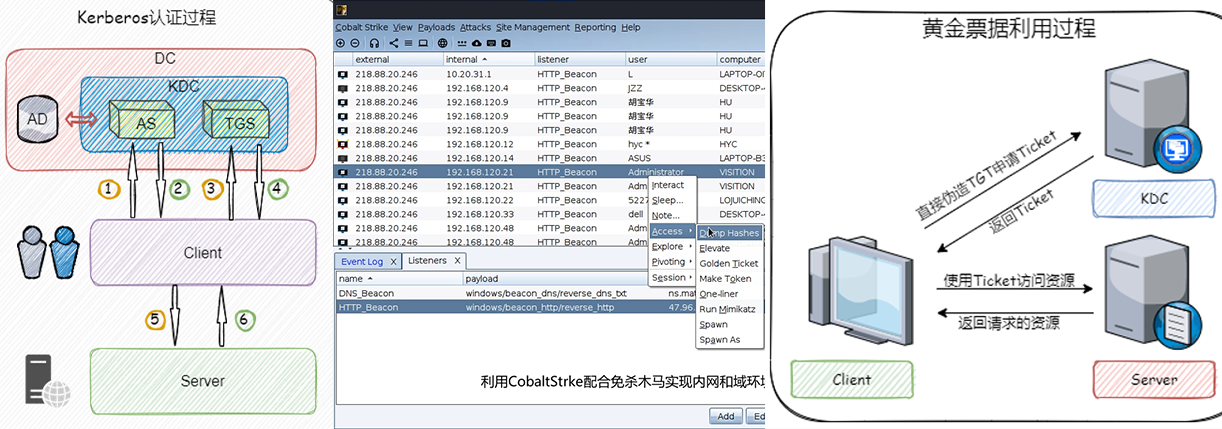View keystrokes using the keyboard icon

coord(491,43)
